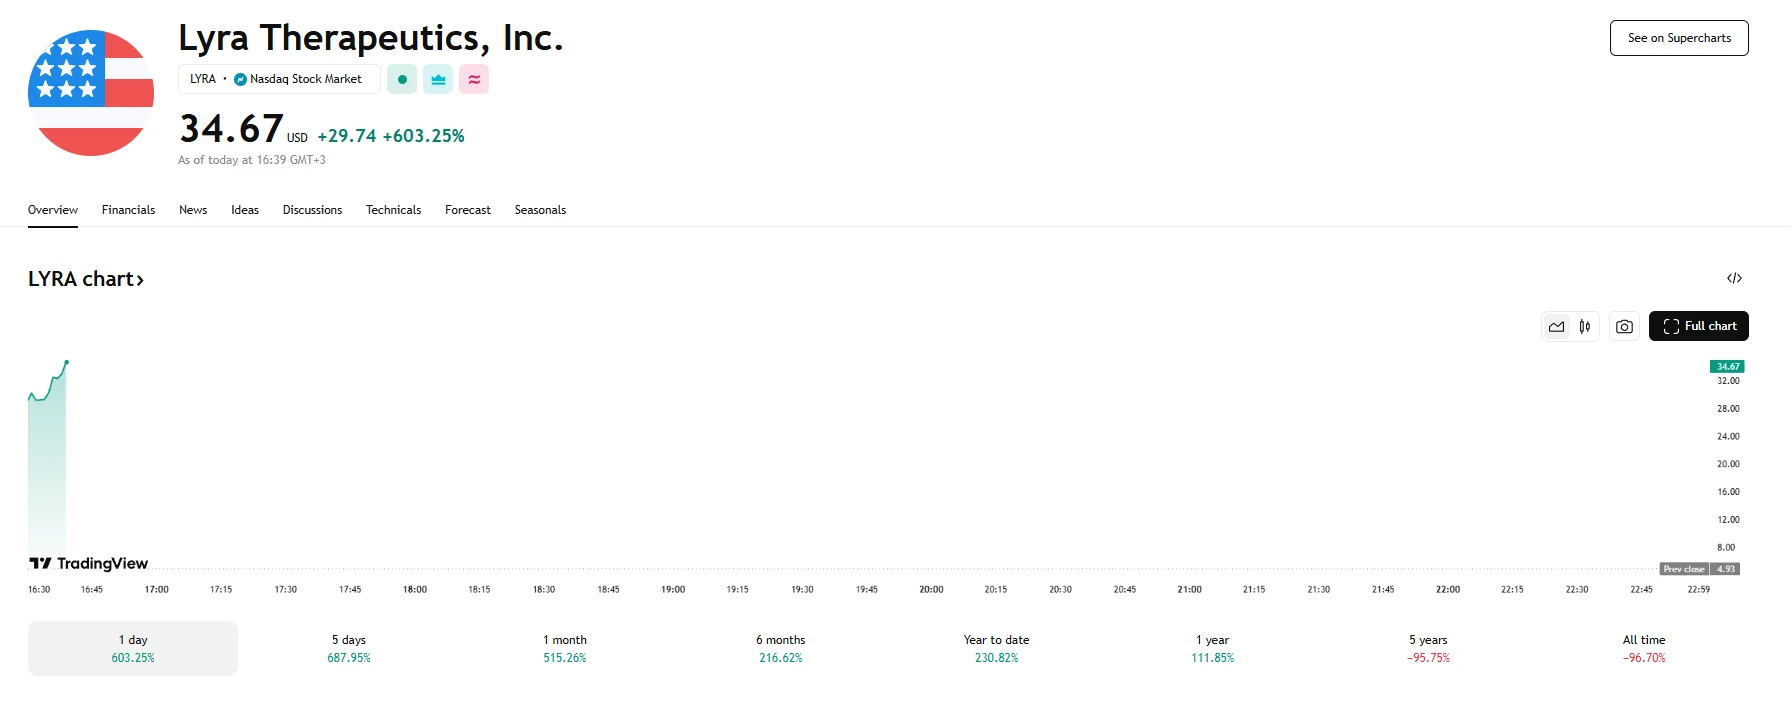
Task: Click the blue crown primary listing icon
Action: [x=438, y=79]
